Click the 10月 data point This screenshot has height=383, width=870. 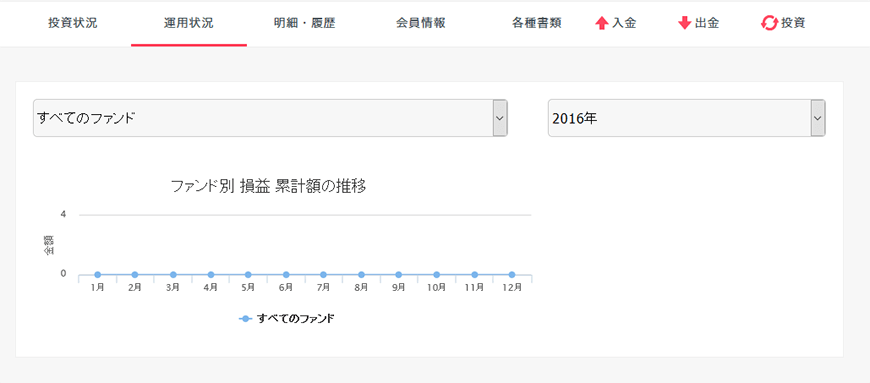click(437, 275)
